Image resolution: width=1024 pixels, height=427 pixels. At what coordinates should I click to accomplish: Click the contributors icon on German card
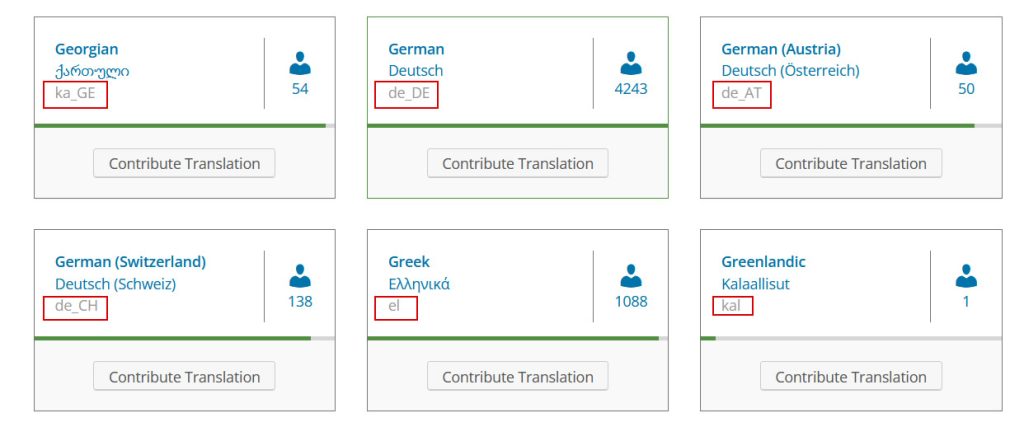[x=631, y=63]
